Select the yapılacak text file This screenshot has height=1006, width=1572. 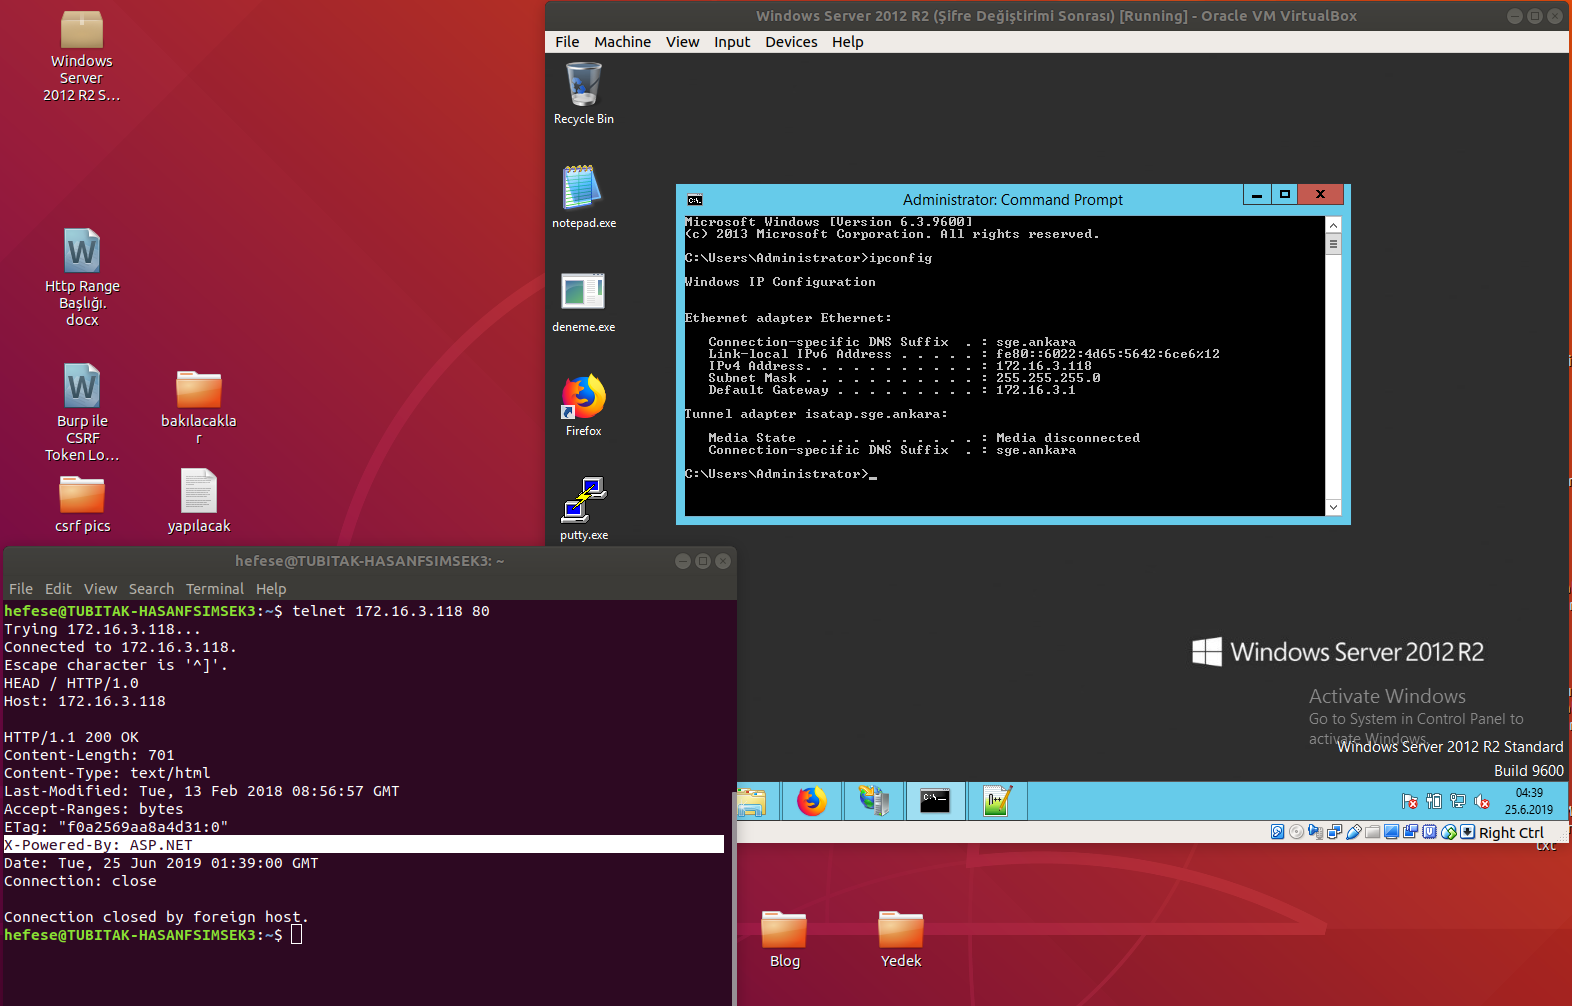(198, 501)
